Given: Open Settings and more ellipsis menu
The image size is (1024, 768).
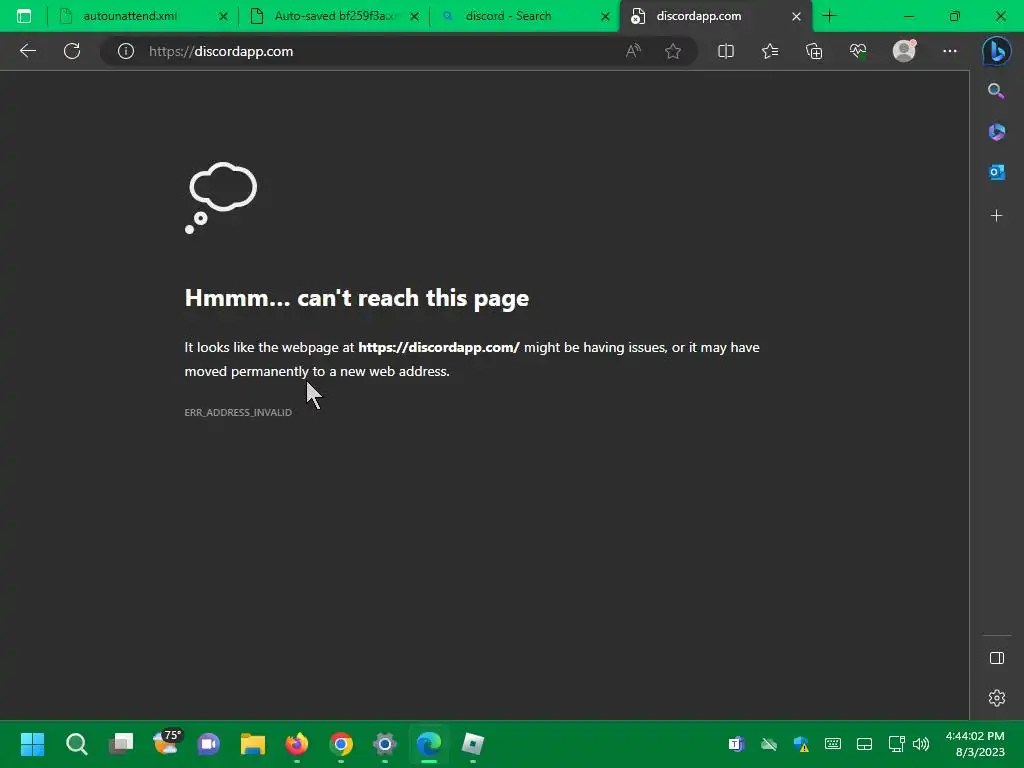Looking at the screenshot, I should tap(950, 51).
